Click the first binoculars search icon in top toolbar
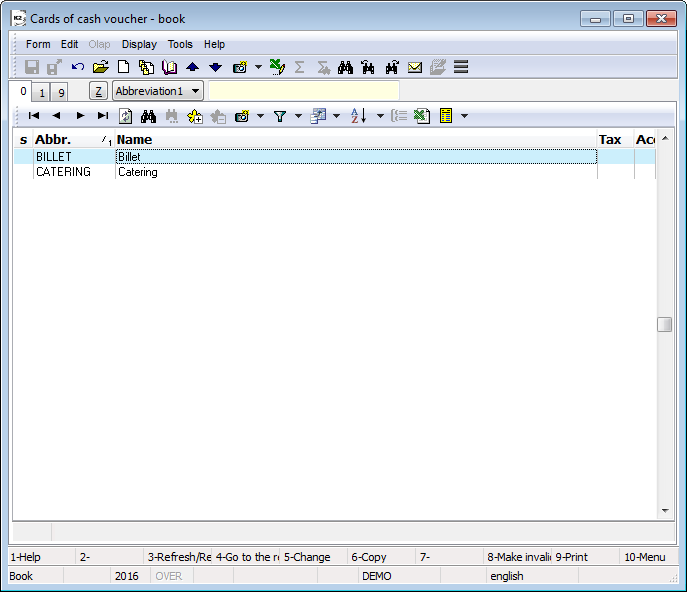This screenshot has height=592, width=687. (x=345, y=67)
